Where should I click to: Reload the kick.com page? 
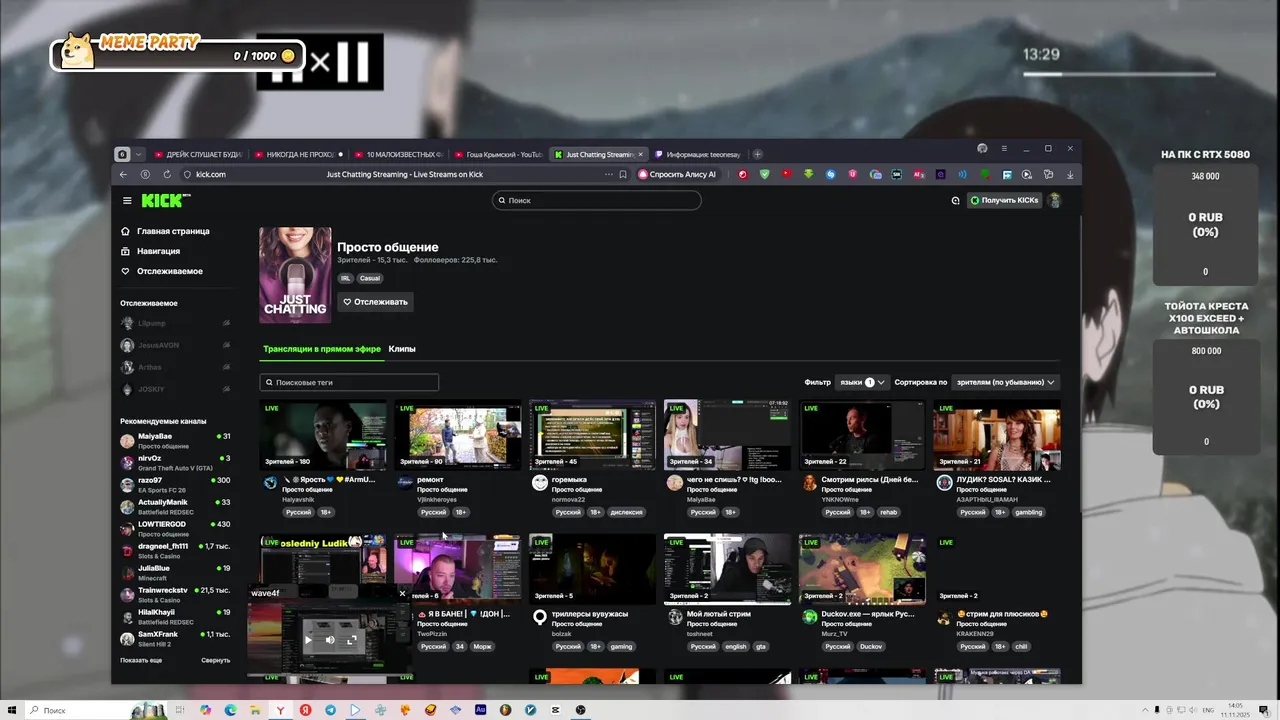166,174
